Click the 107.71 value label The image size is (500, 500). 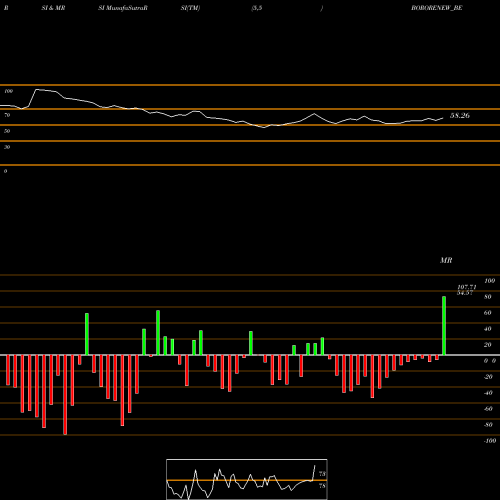tap(467, 287)
